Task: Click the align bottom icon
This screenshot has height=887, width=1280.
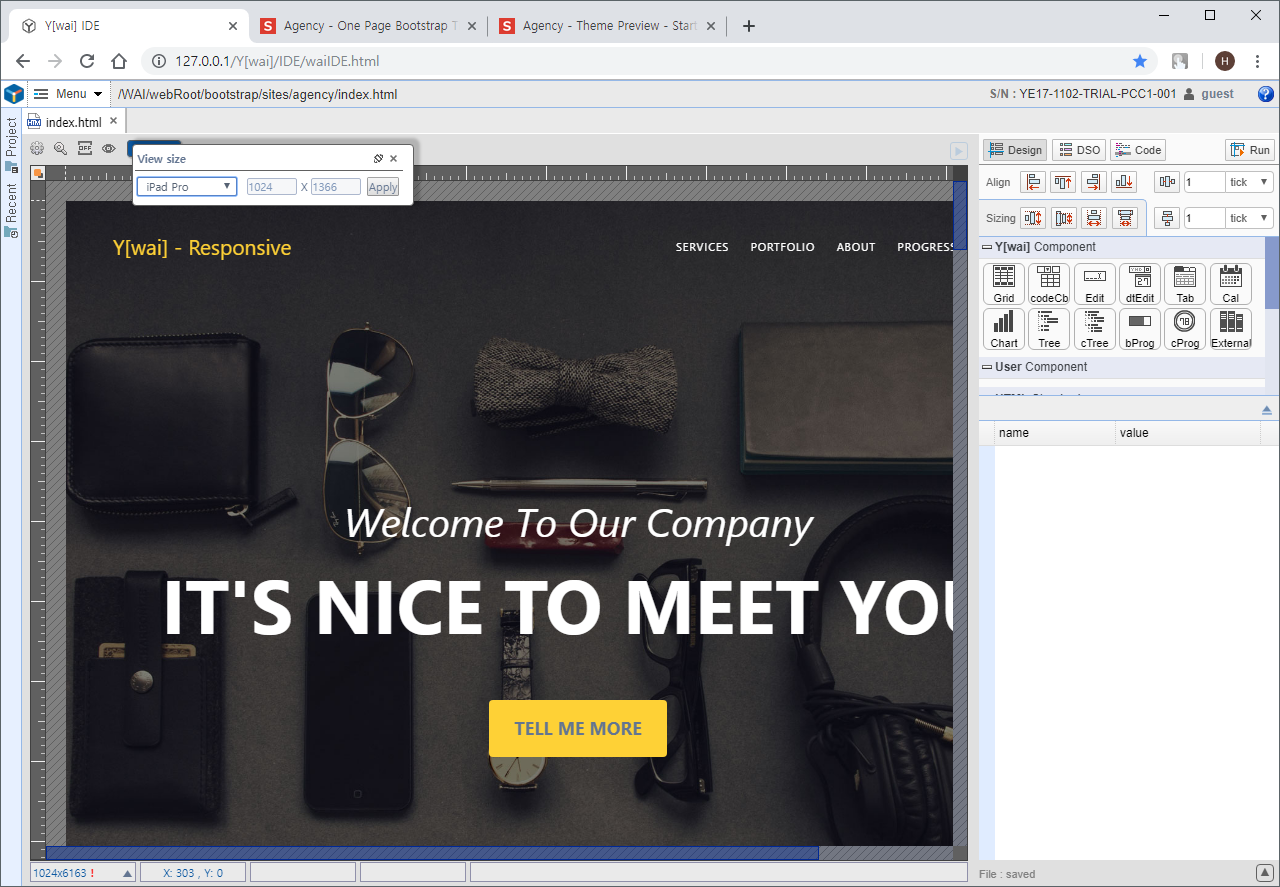Action: (1124, 182)
